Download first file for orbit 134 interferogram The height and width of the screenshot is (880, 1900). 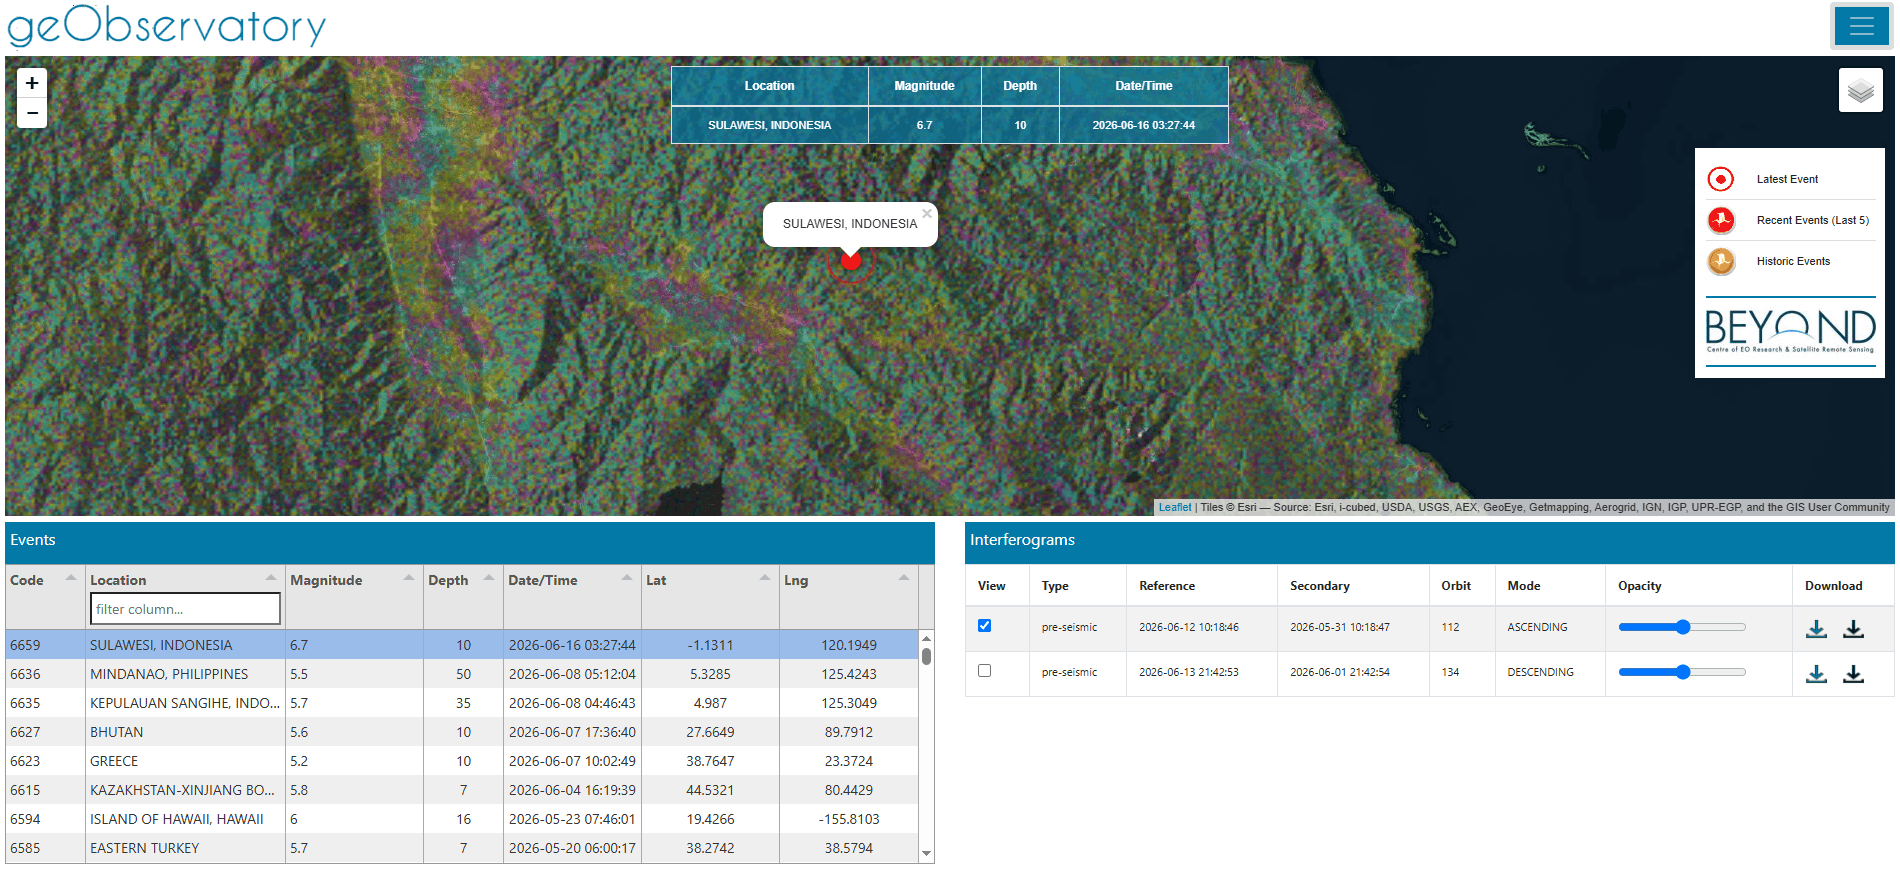click(1817, 673)
